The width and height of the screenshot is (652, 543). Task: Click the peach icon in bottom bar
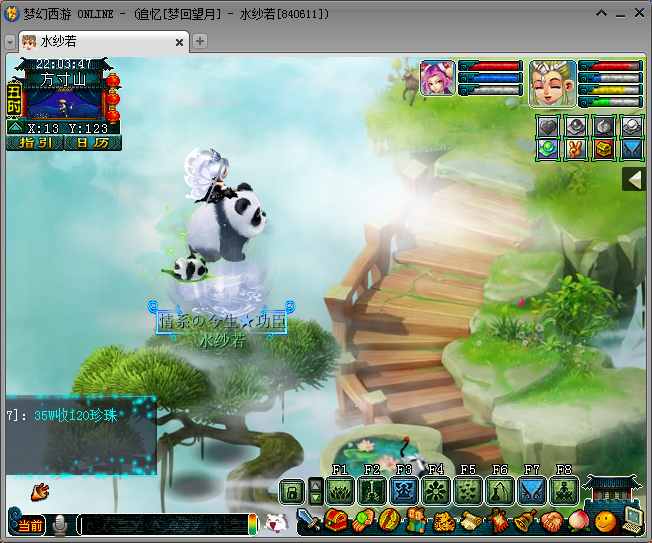coord(579,521)
